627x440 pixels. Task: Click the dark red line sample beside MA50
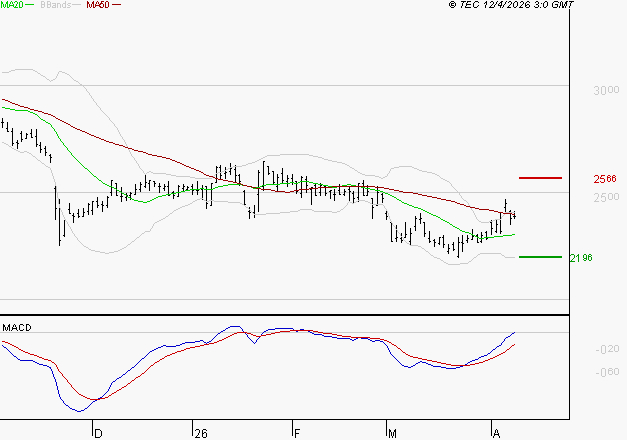pyautogui.click(x=118, y=5)
